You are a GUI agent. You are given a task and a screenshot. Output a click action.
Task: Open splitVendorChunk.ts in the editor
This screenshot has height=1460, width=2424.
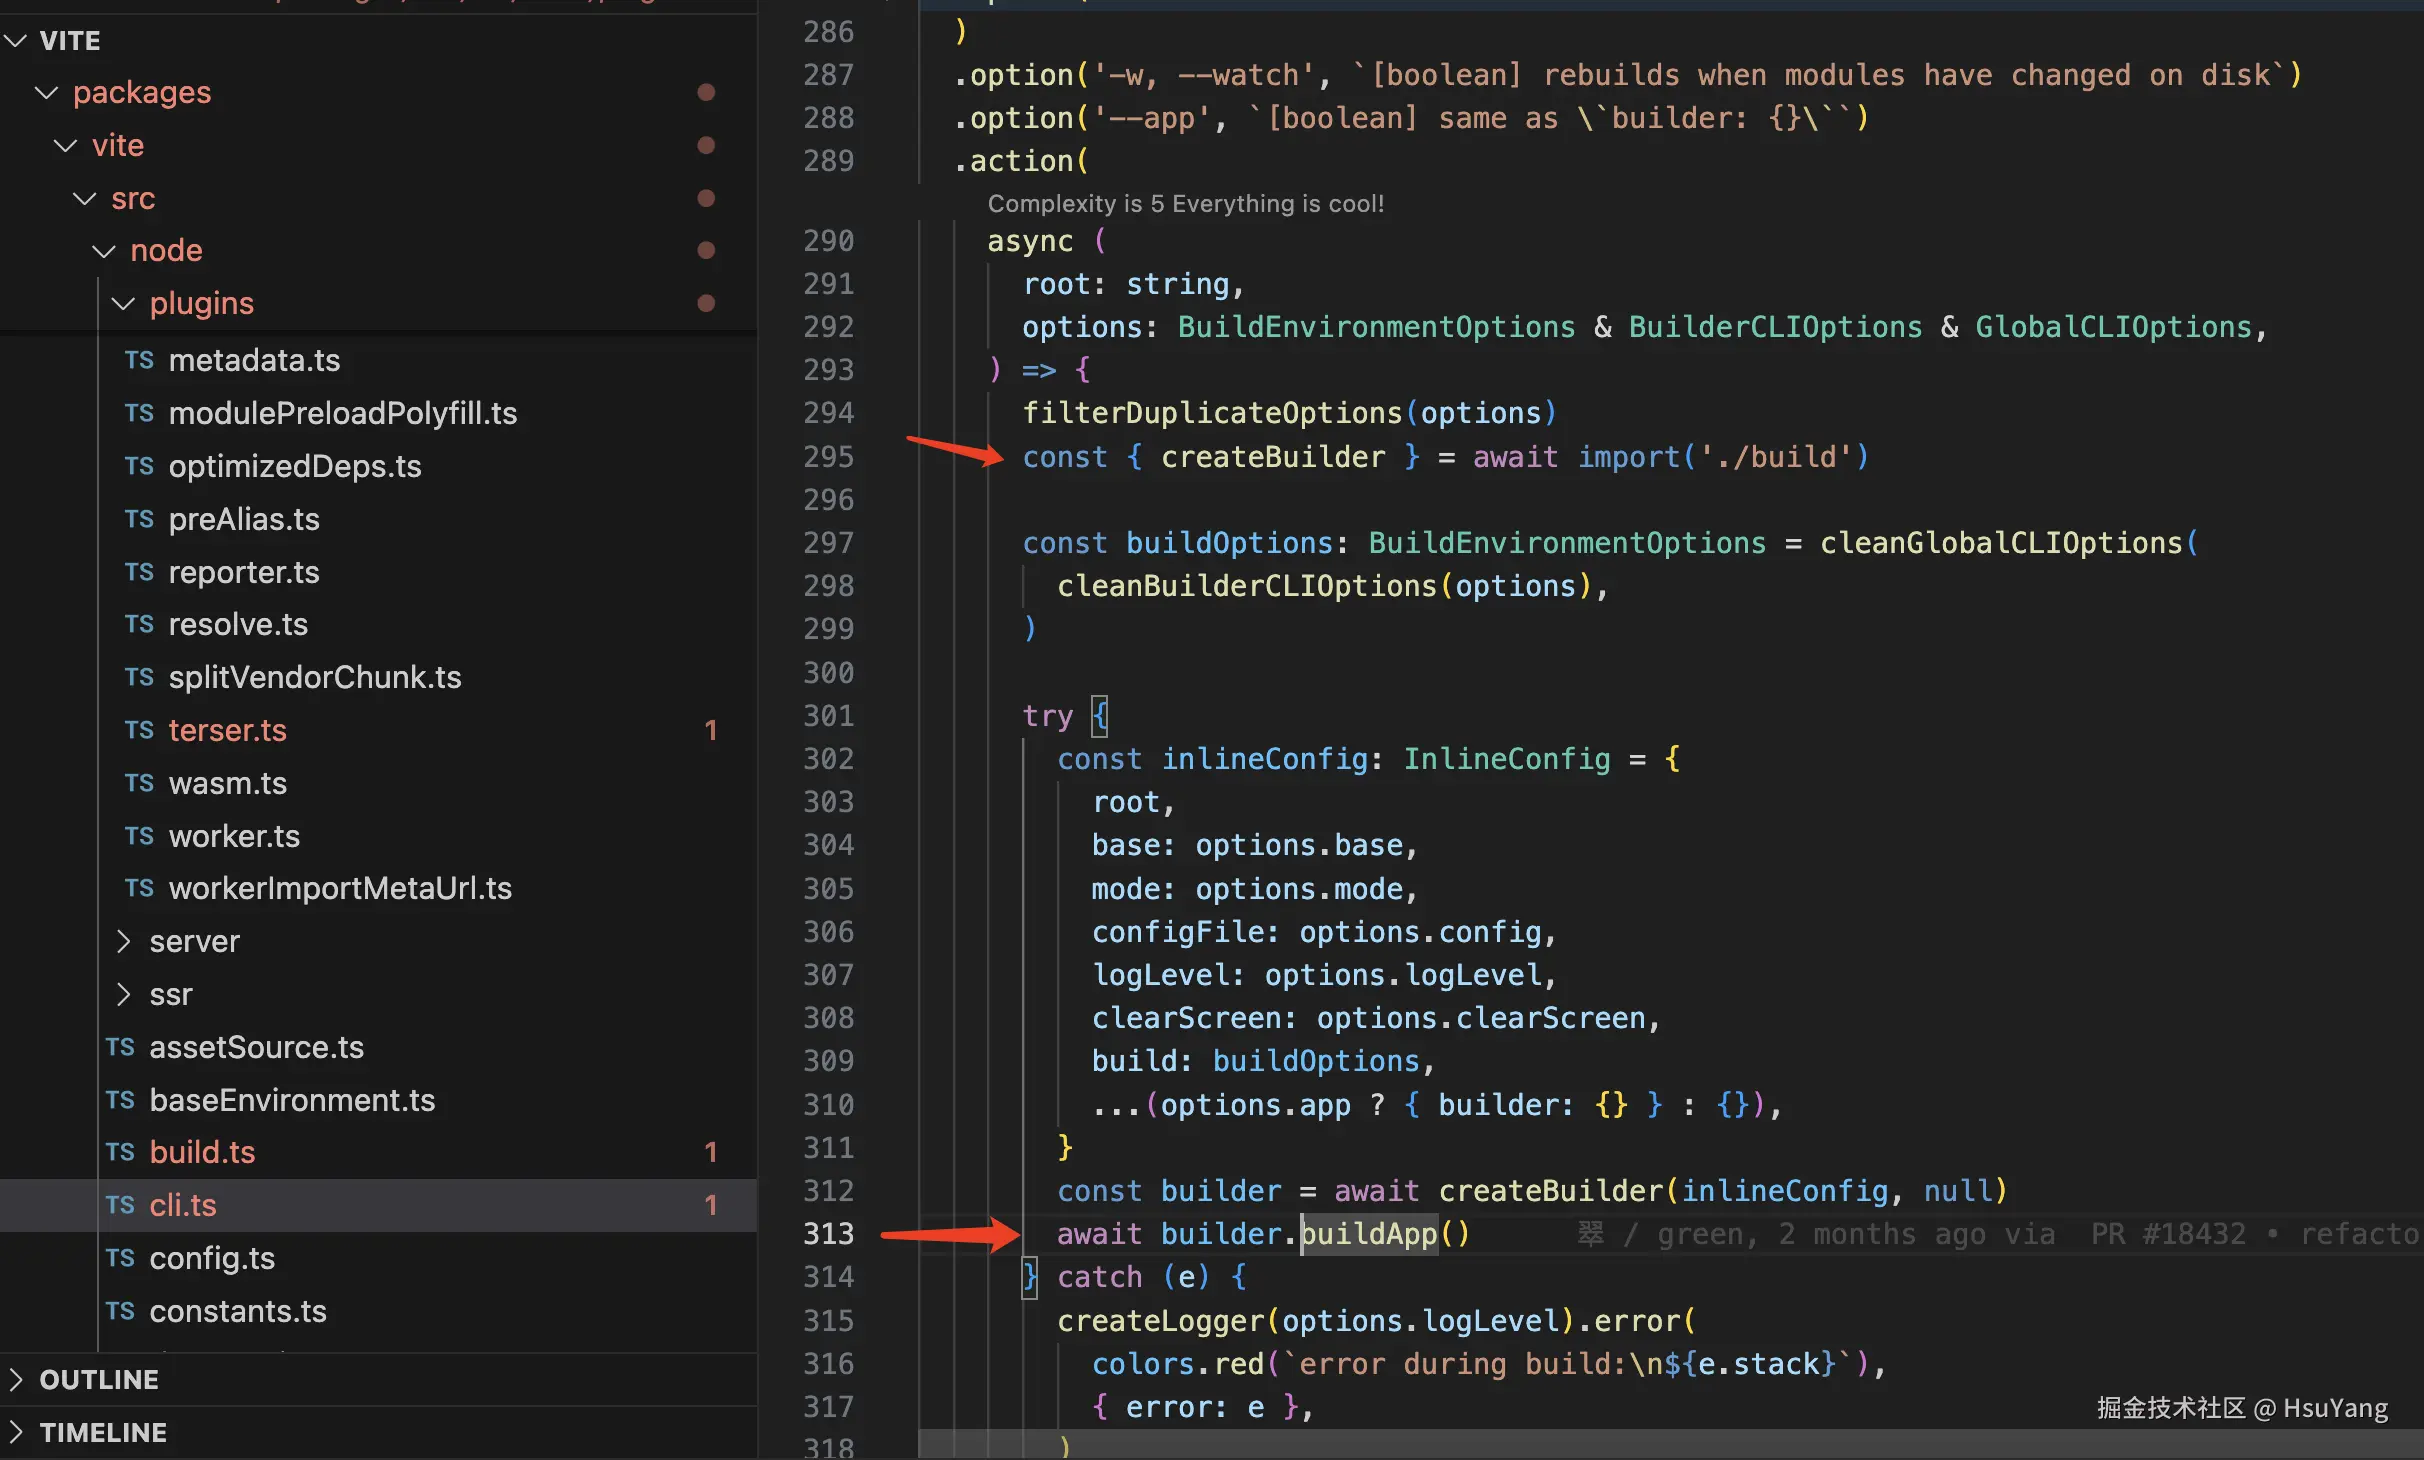(315, 677)
